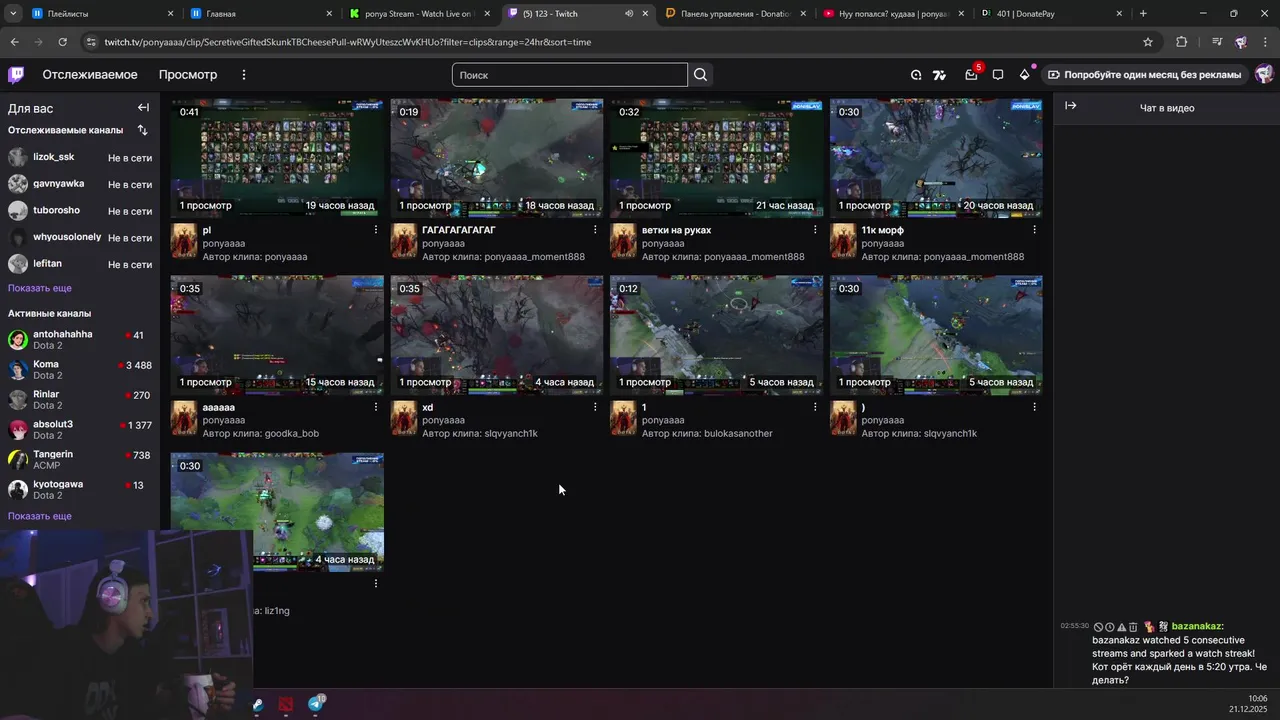Open live channel absolut3
Viewport: 1280px width, 720px height.
(80, 429)
